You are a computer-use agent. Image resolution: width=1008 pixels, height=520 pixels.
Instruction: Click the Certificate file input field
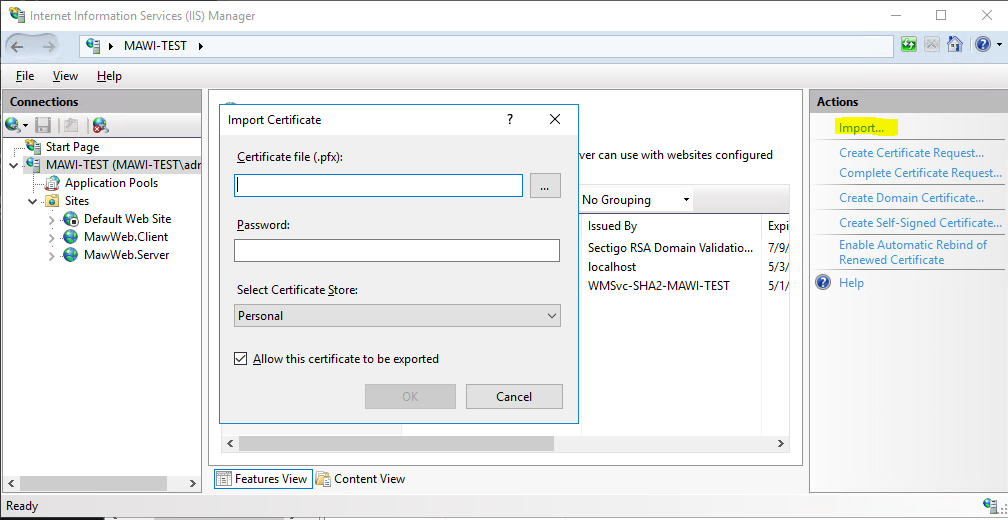[x=379, y=186]
